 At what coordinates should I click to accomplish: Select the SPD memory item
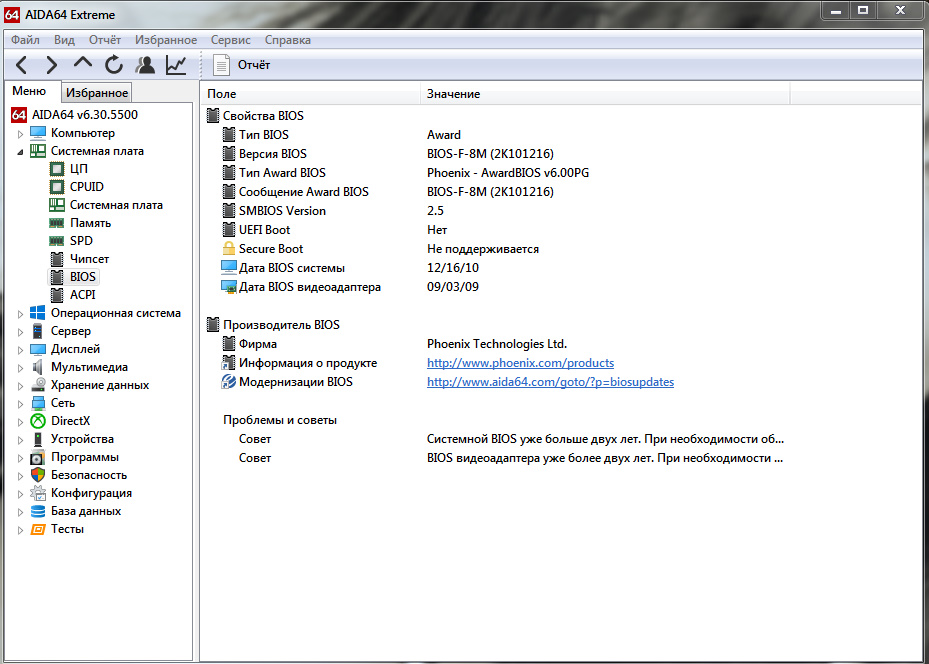tap(80, 241)
